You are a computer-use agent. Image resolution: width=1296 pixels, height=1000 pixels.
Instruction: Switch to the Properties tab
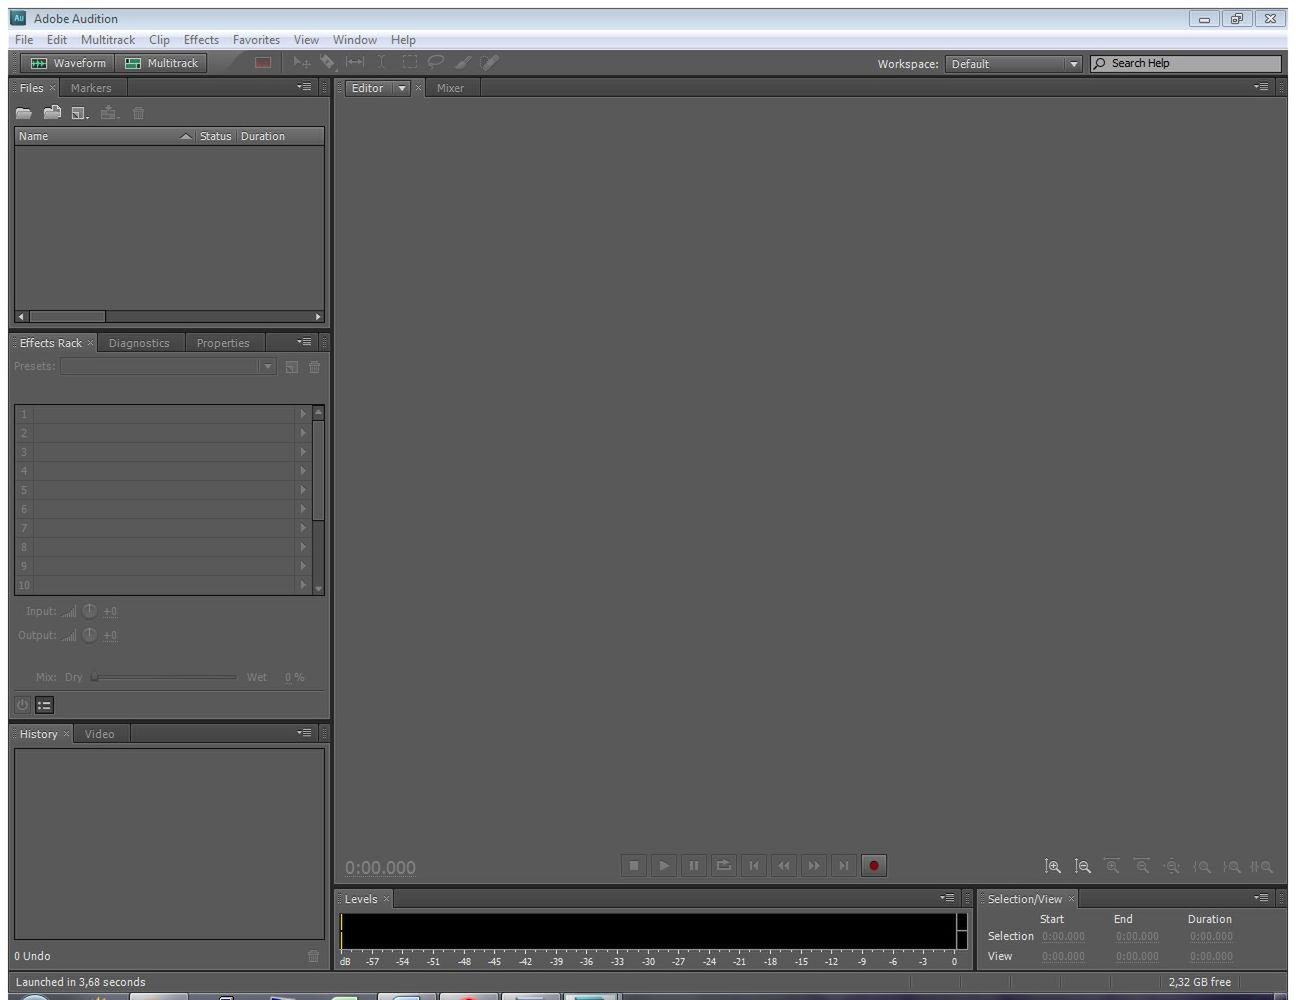click(223, 343)
